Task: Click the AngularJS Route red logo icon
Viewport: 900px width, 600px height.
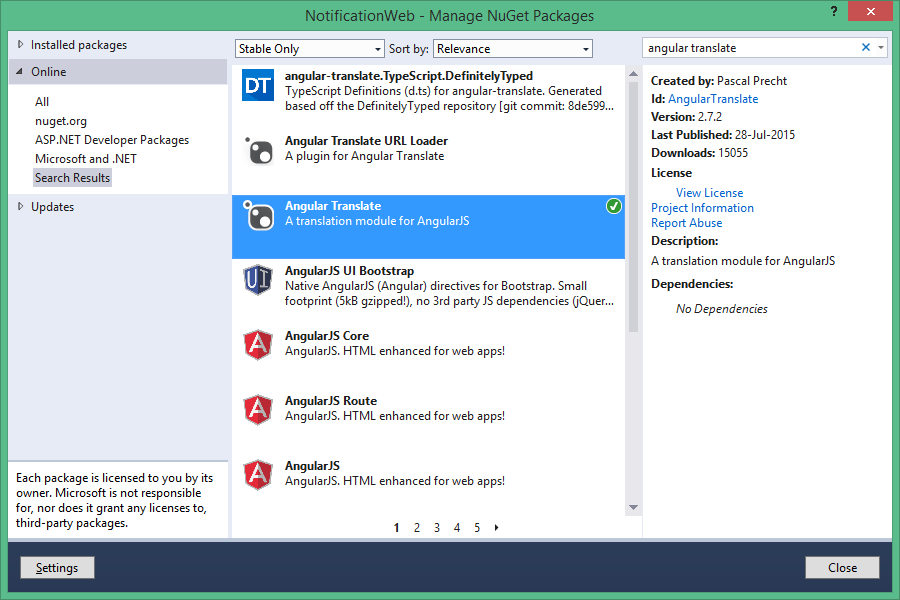Action: tap(259, 410)
